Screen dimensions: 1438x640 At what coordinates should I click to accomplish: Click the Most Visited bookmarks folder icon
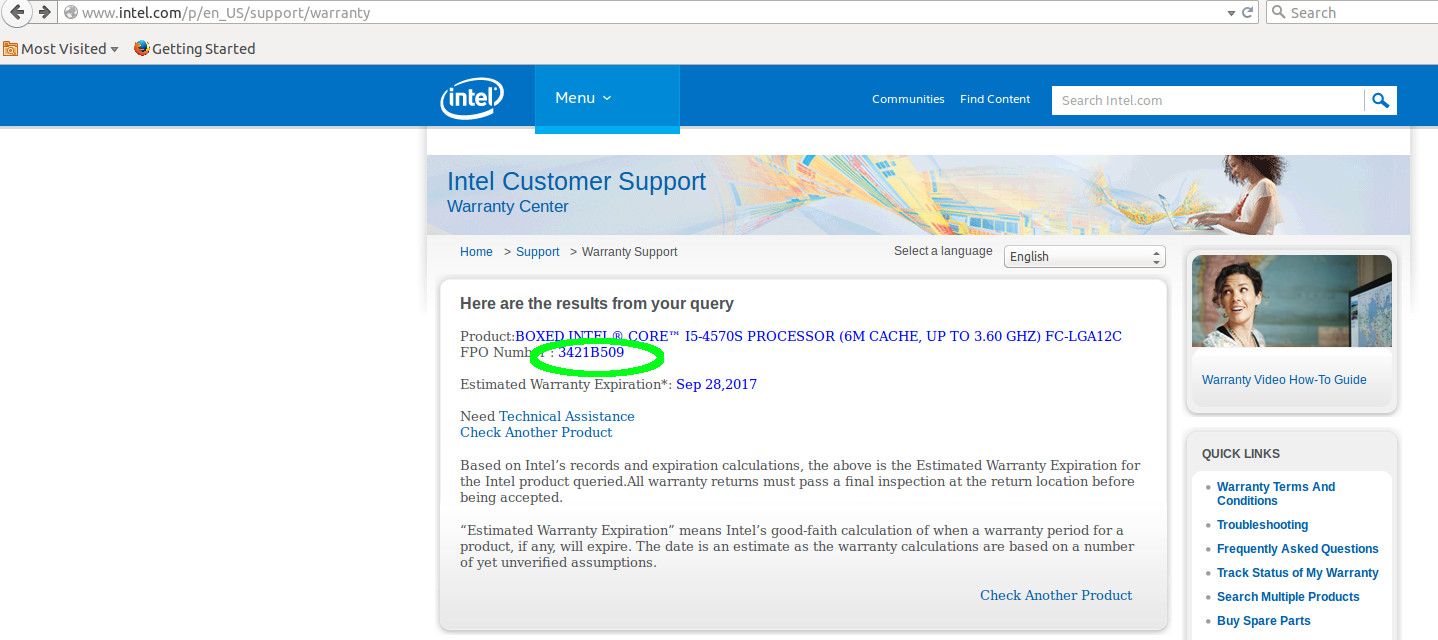coord(10,49)
